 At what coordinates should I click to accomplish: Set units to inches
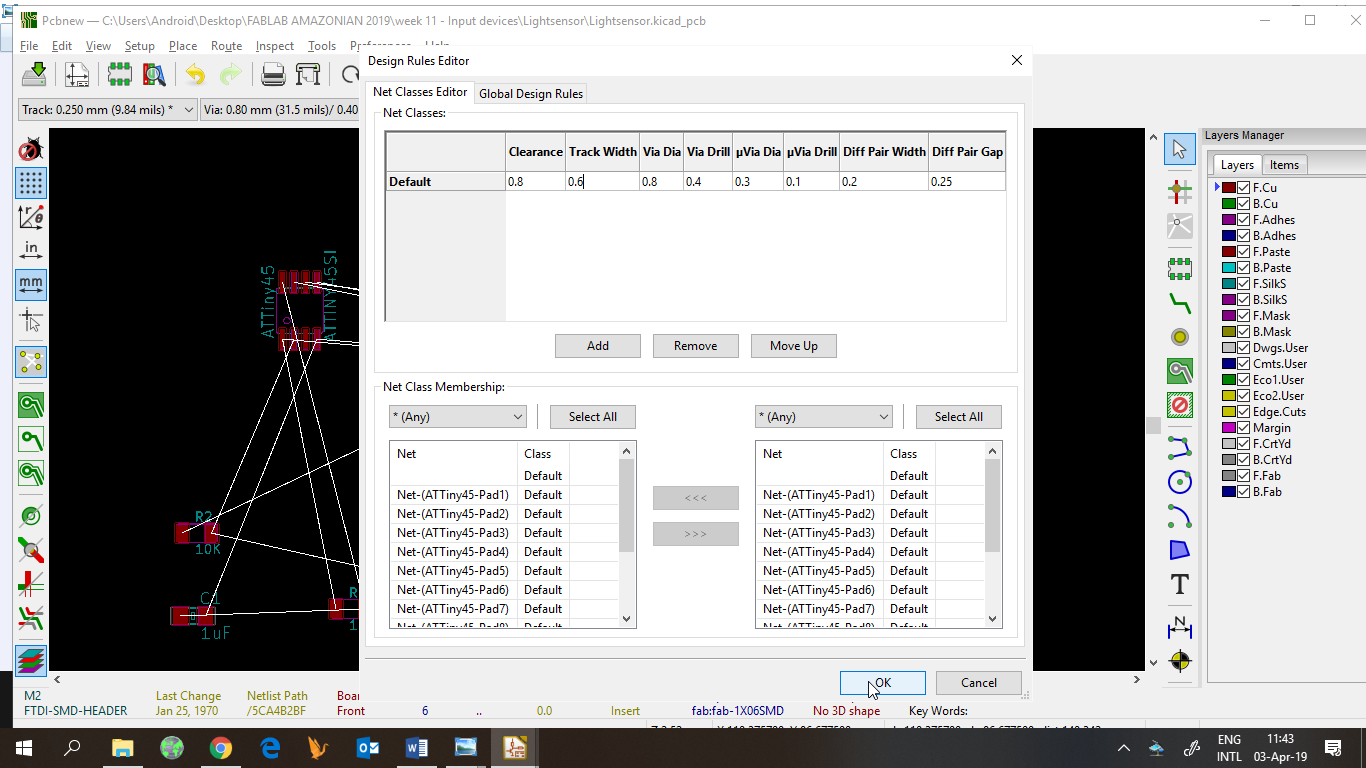[31, 250]
